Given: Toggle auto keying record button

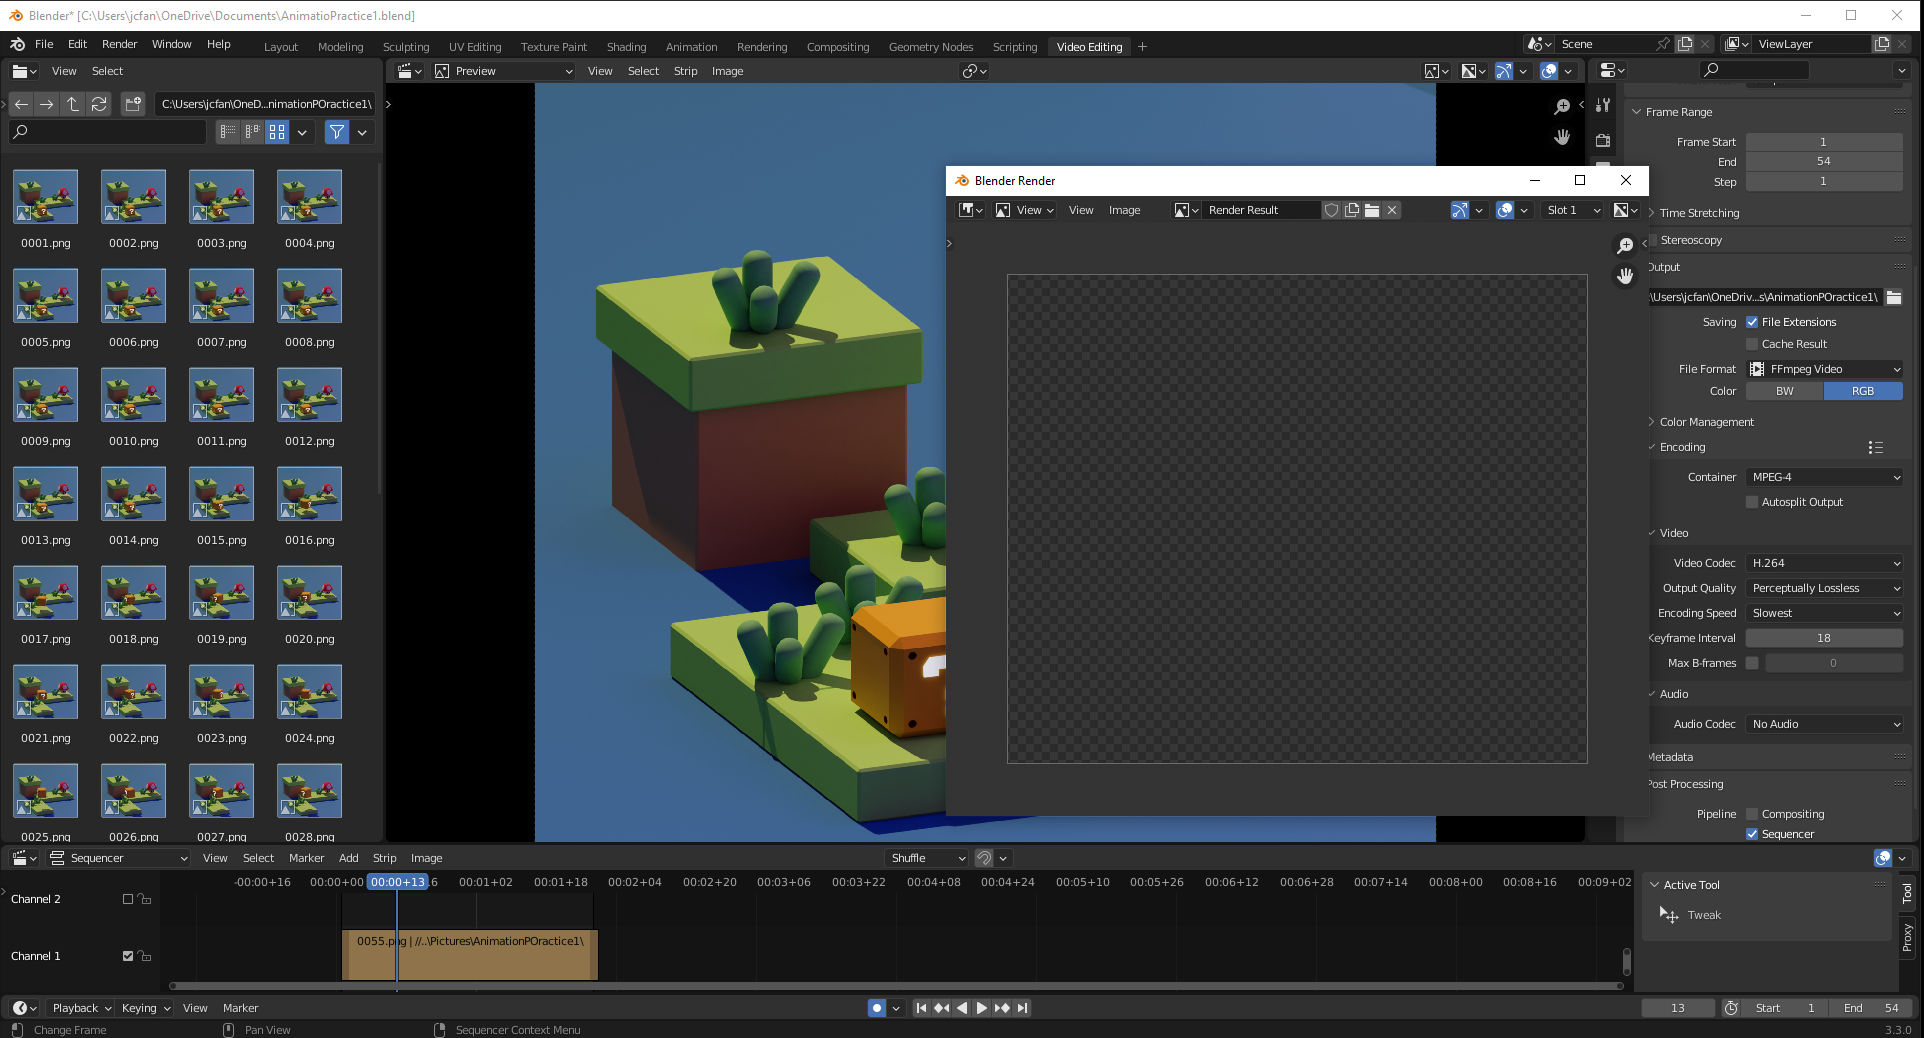Looking at the screenshot, I should pyautogui.click(x=877, y=1008).
